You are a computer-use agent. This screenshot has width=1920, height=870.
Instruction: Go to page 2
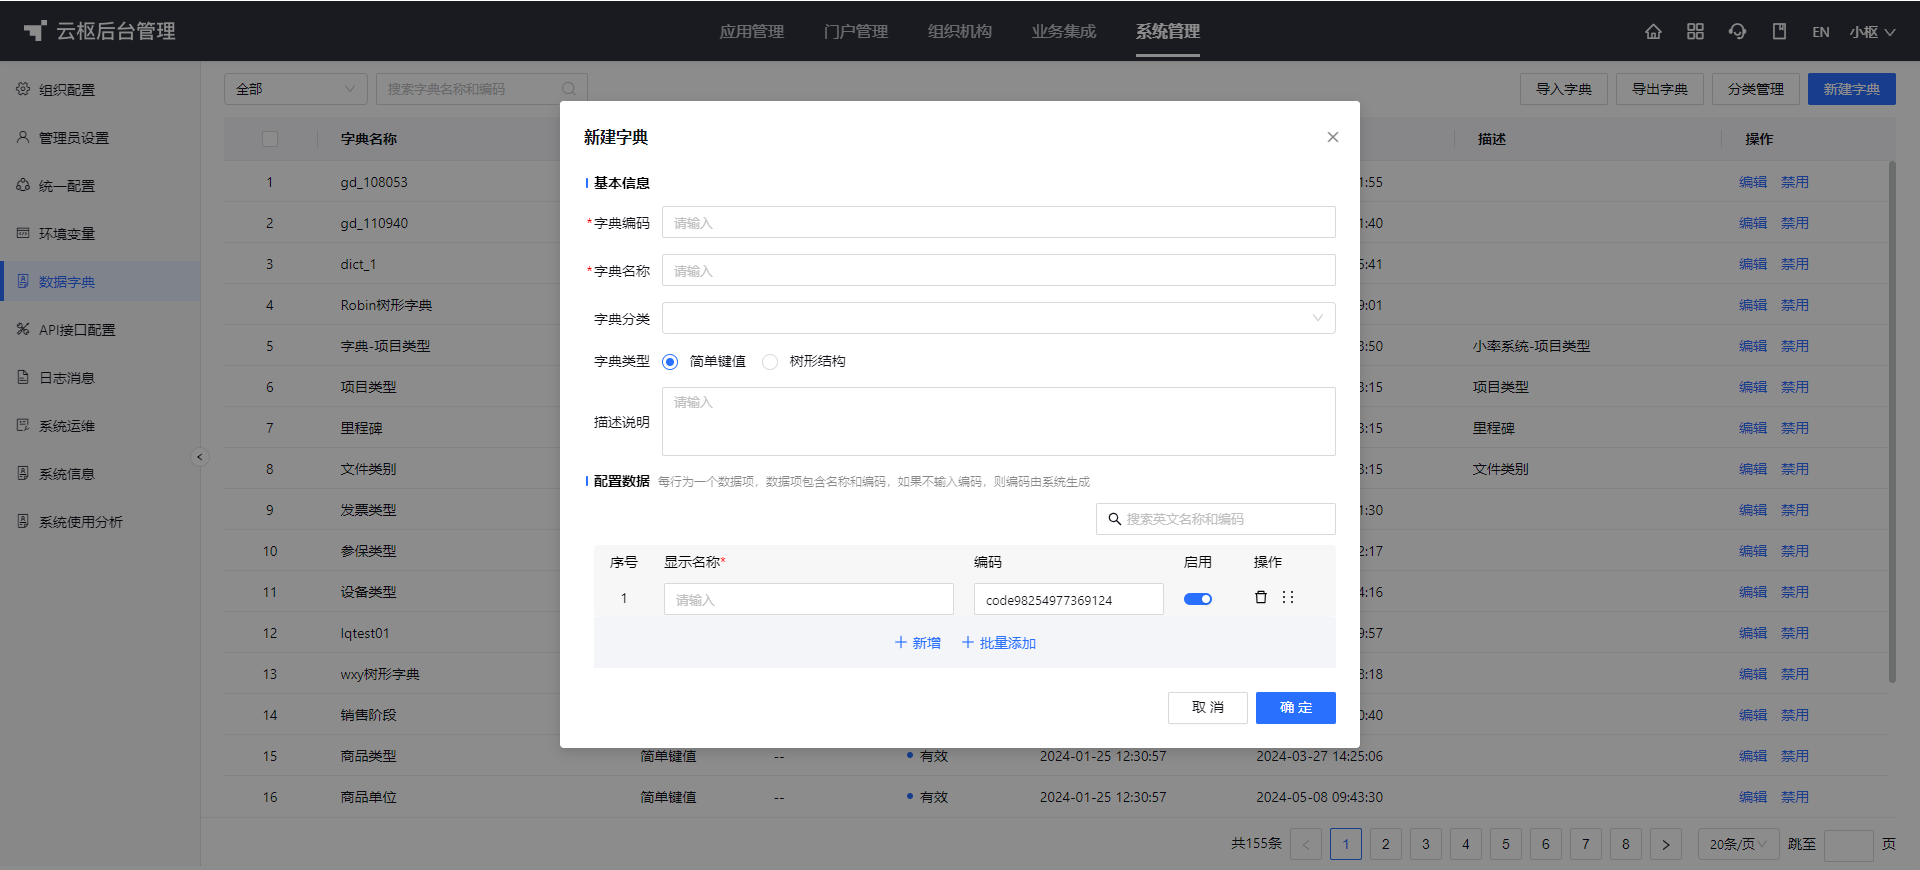(1386, 844)
